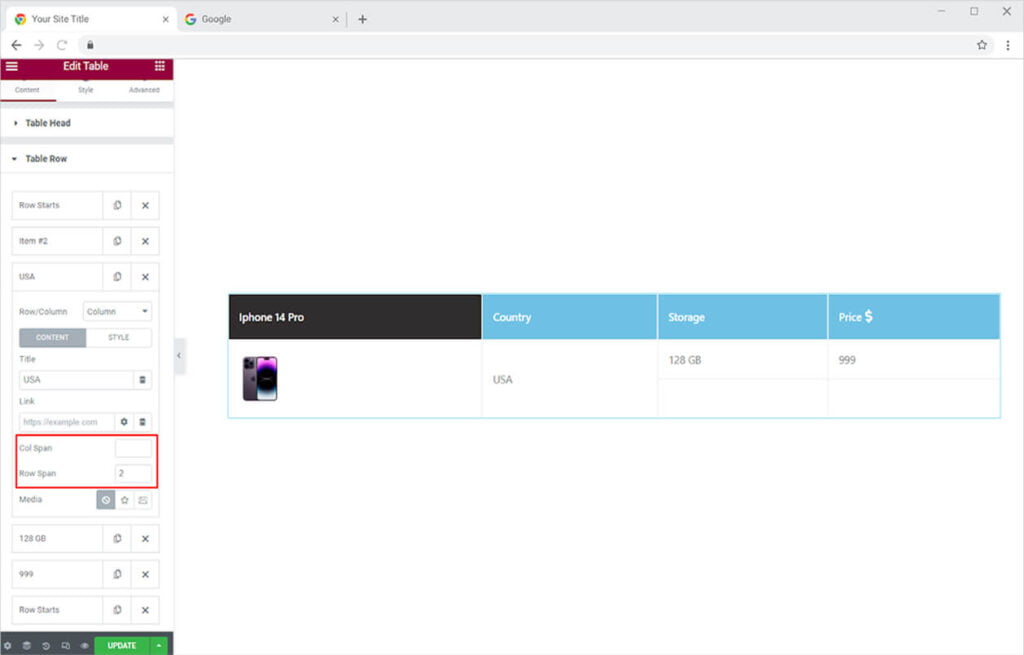This screenshot has height=655, width=1024.
Task: Click the Row Span input field
Action: click(x=133, y=473)
